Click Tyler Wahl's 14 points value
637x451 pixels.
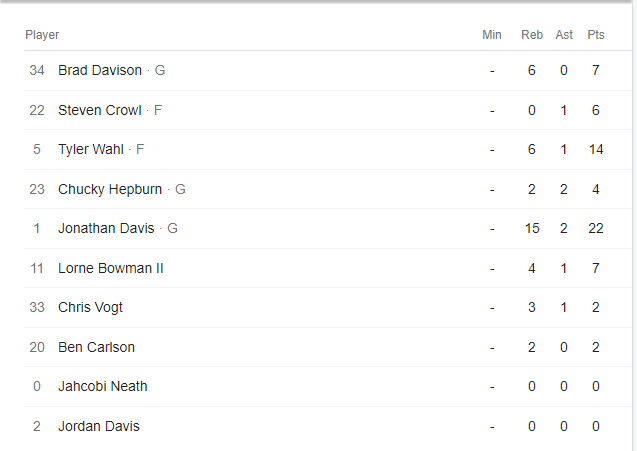[596, 149]
